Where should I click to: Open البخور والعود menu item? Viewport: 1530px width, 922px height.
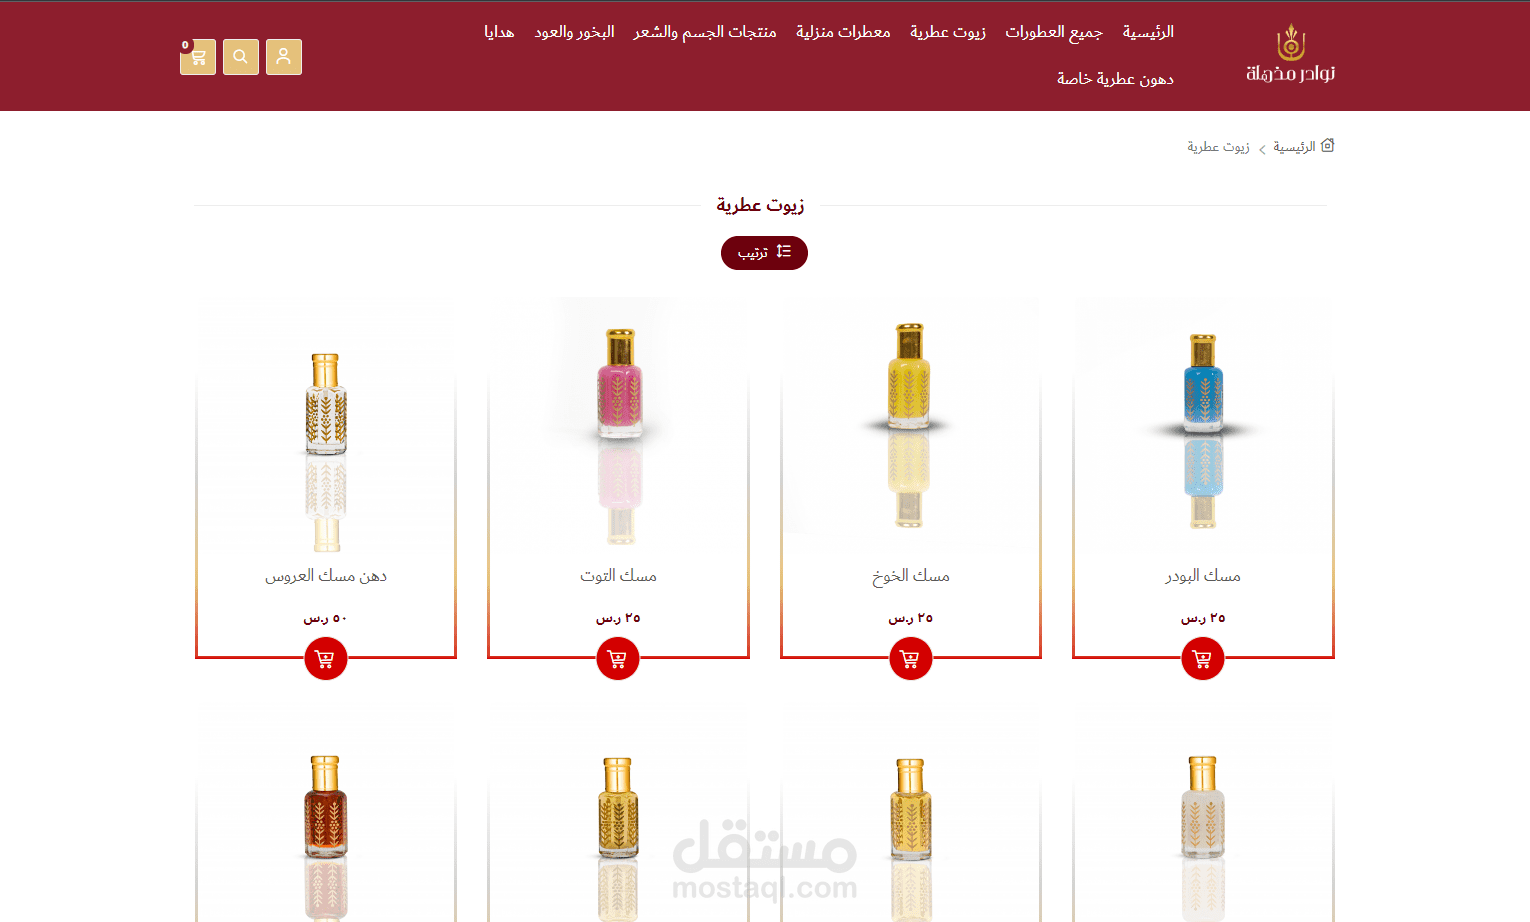(574, 32)
